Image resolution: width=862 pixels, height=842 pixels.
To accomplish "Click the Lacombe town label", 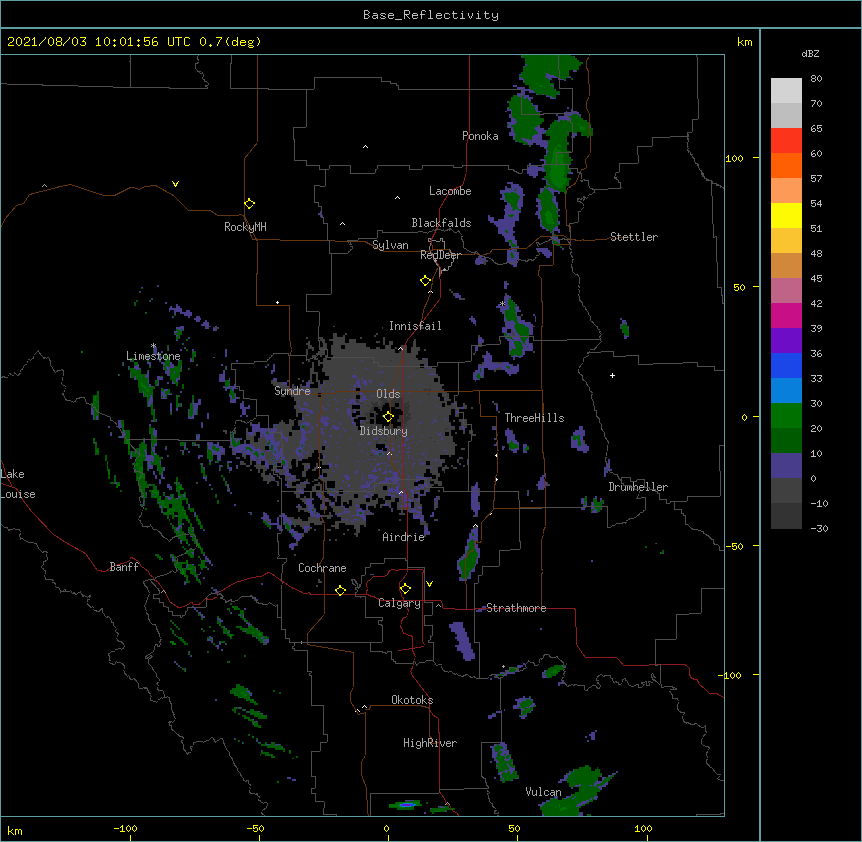I will click(450, 191).
